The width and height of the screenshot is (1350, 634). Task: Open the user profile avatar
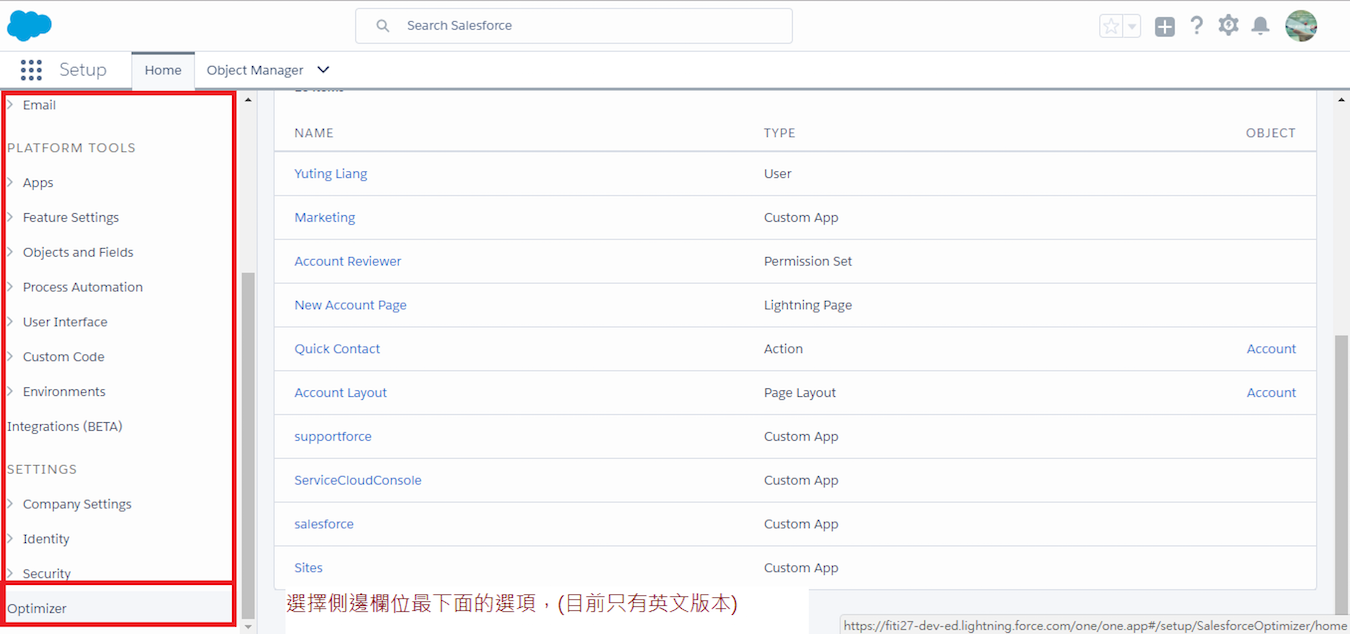(1301, 26)
